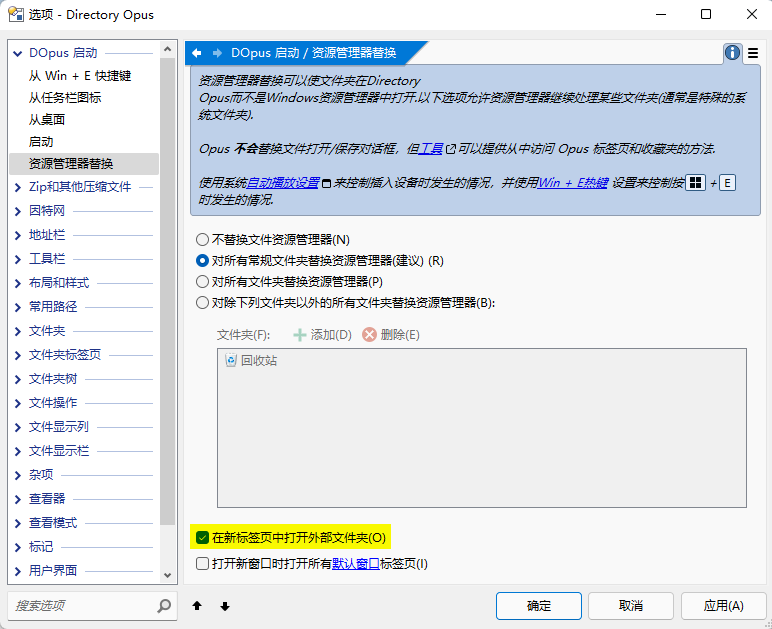Click the up arrow icon beside search box

(x=197, y=606)
